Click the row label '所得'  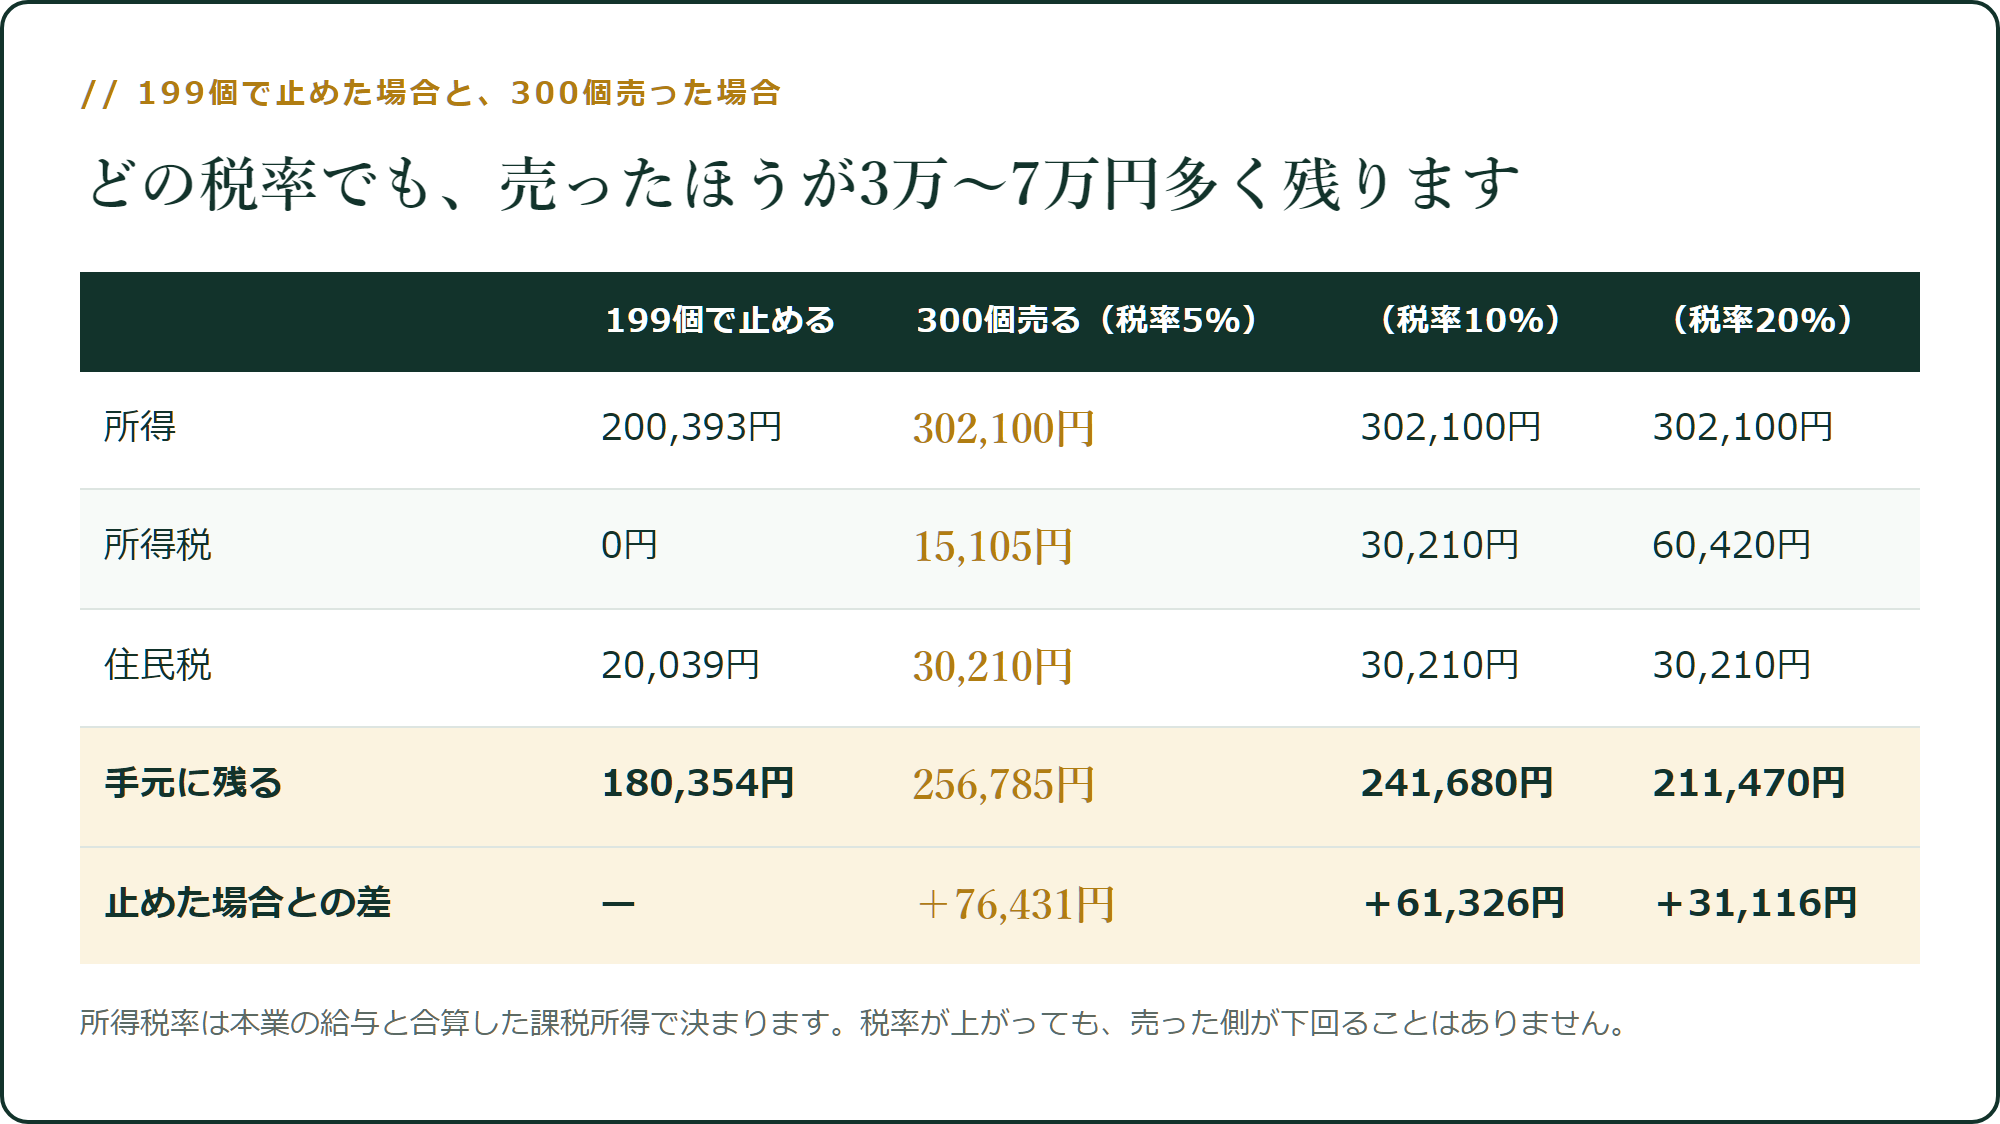click(x=140, y=427)
